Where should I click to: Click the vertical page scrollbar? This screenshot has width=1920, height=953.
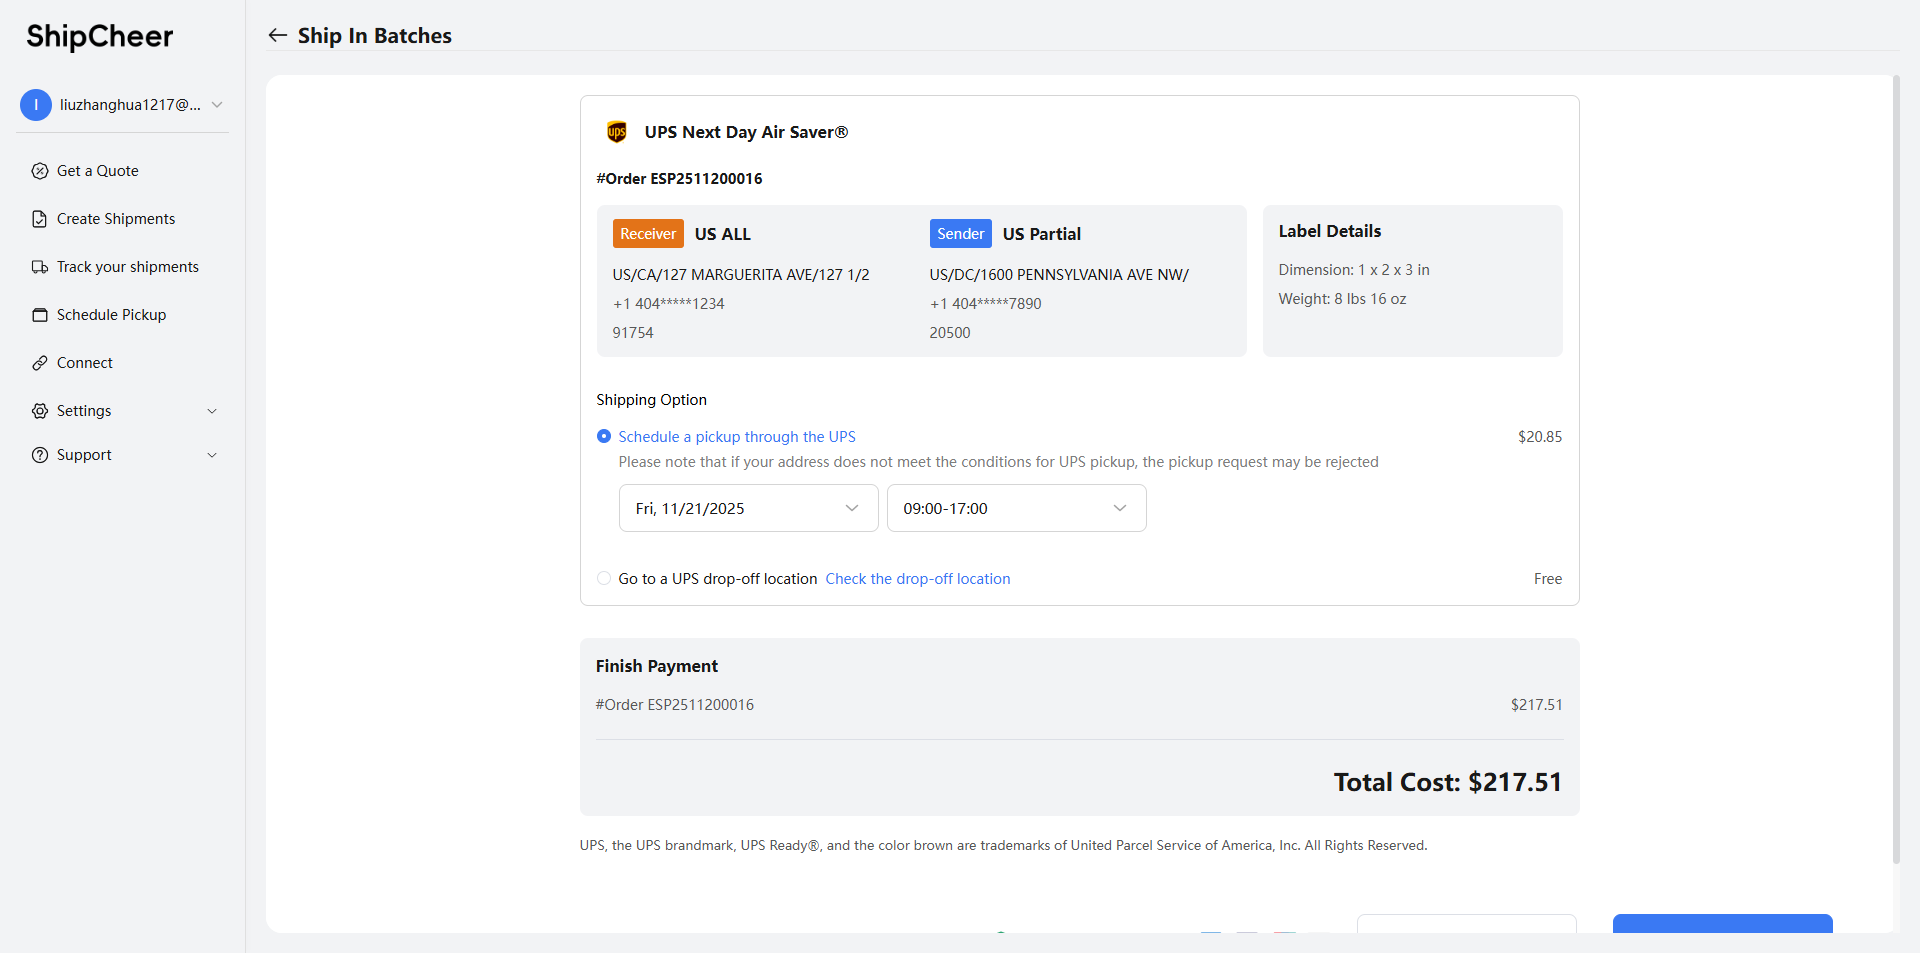(1896, 470)
